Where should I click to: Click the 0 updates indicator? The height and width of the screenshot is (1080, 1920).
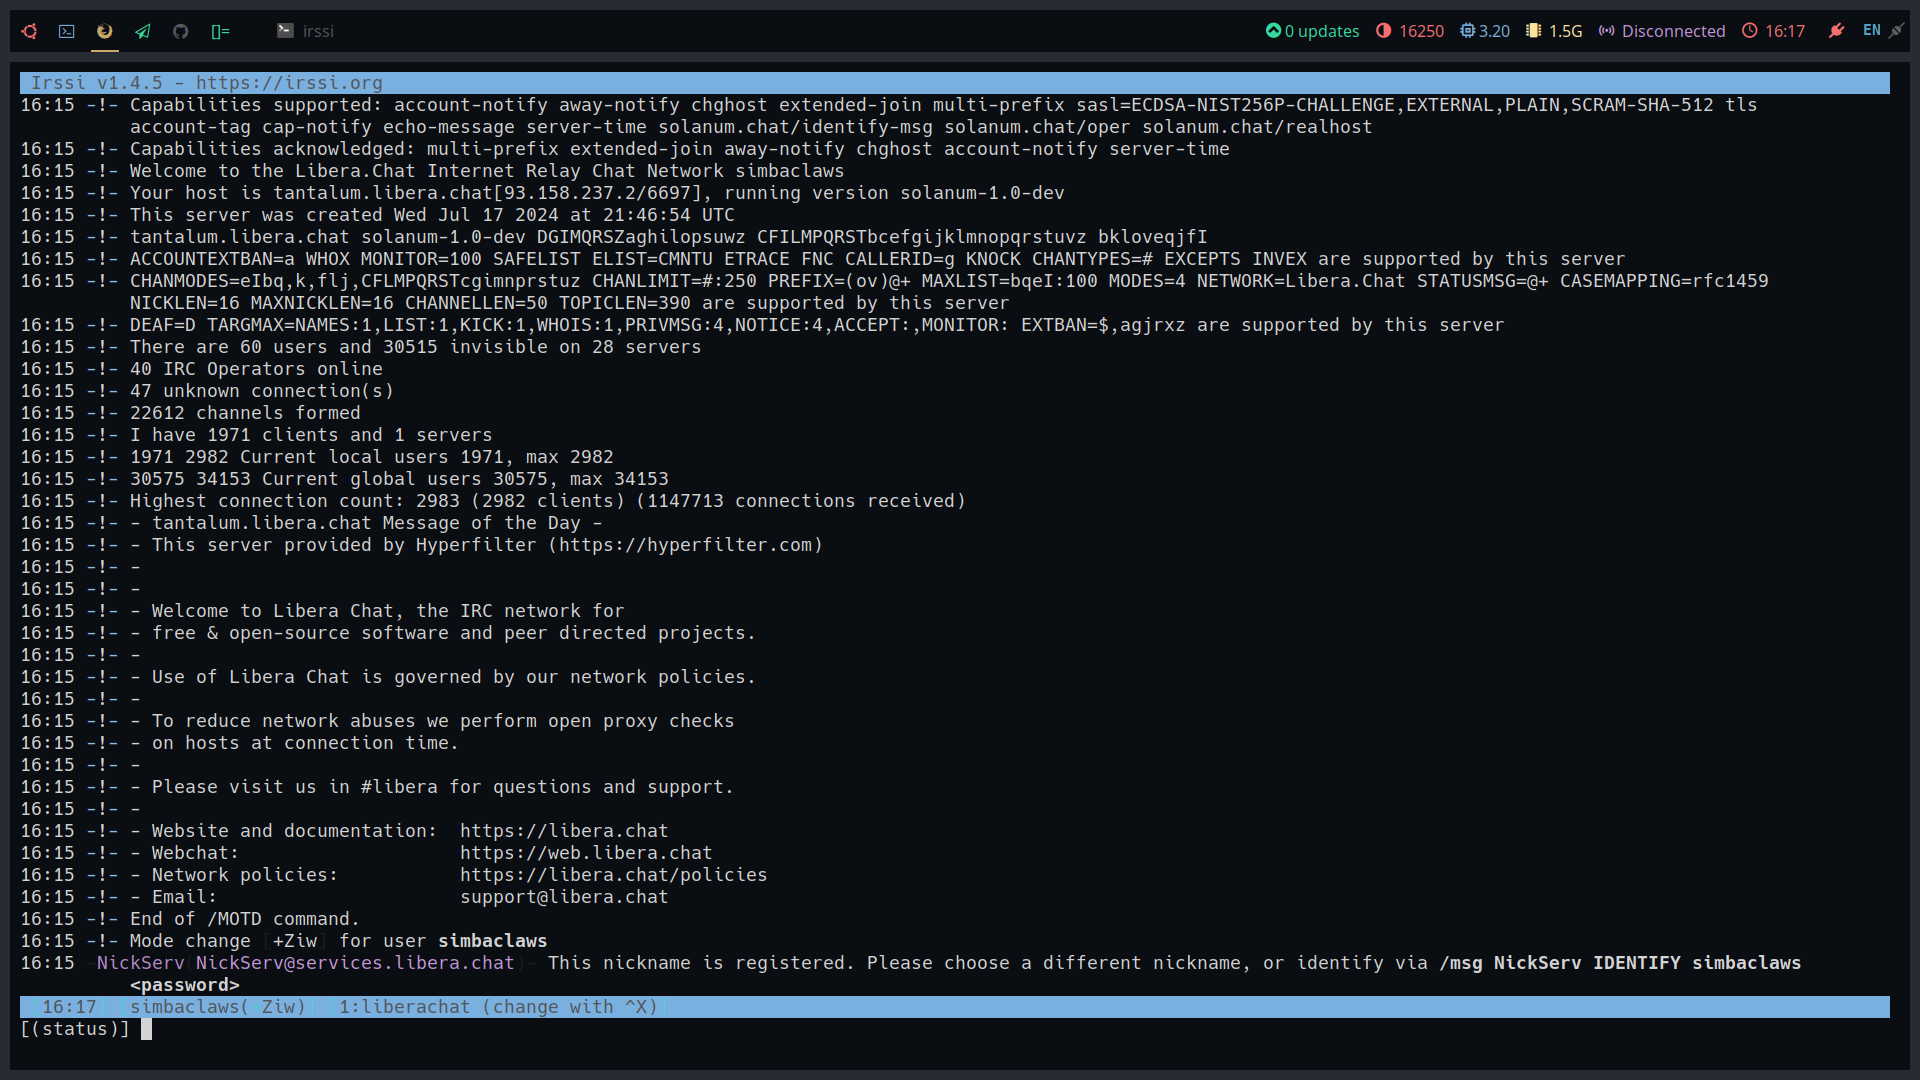1312,31
